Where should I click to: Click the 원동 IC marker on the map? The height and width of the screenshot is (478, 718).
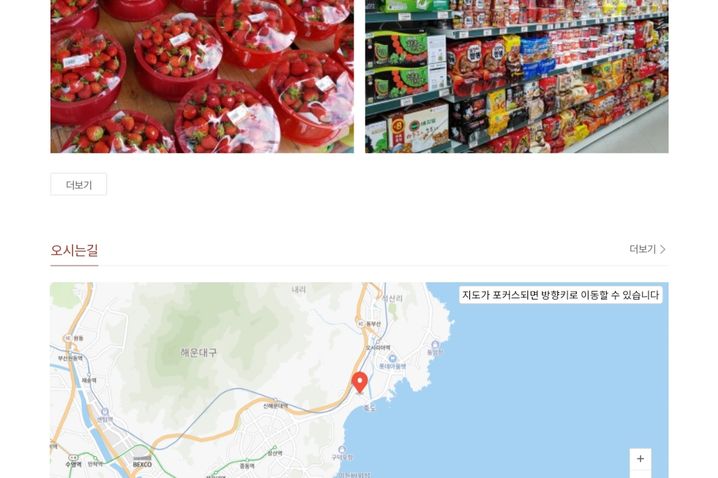click(x=67, y=338)
